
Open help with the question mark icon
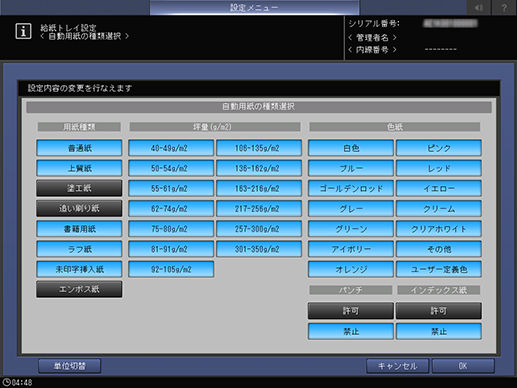point(504,7)
